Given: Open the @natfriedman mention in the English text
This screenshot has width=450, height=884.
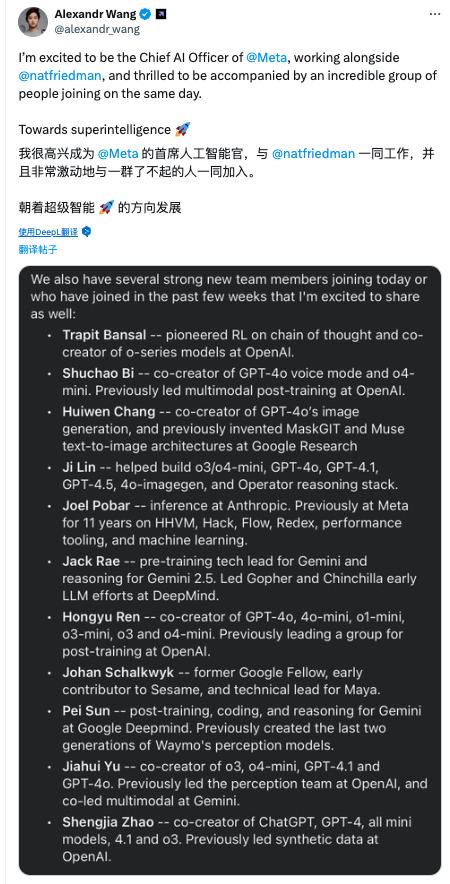Looking at the screenshot, I should [54, 76].
